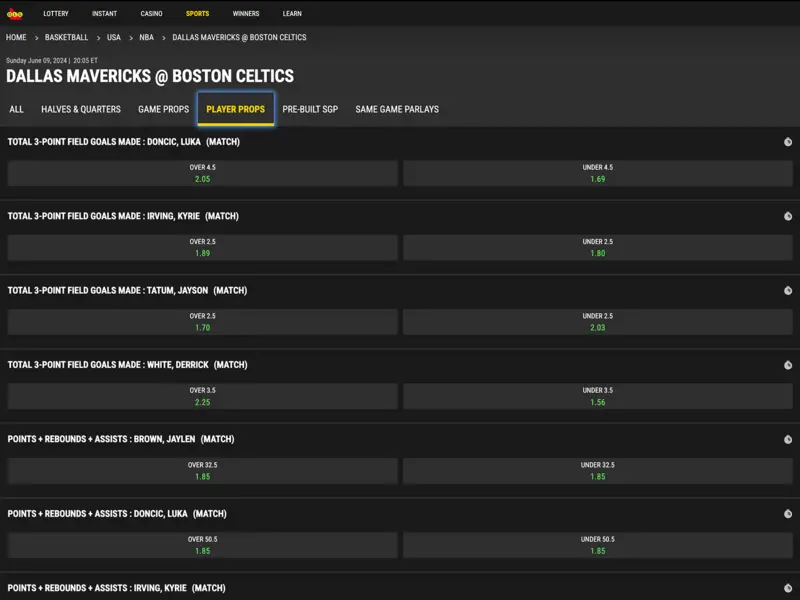Navigate to the NBA breadcrumb link
Screen dimensions: 800x600
[146, 37]
